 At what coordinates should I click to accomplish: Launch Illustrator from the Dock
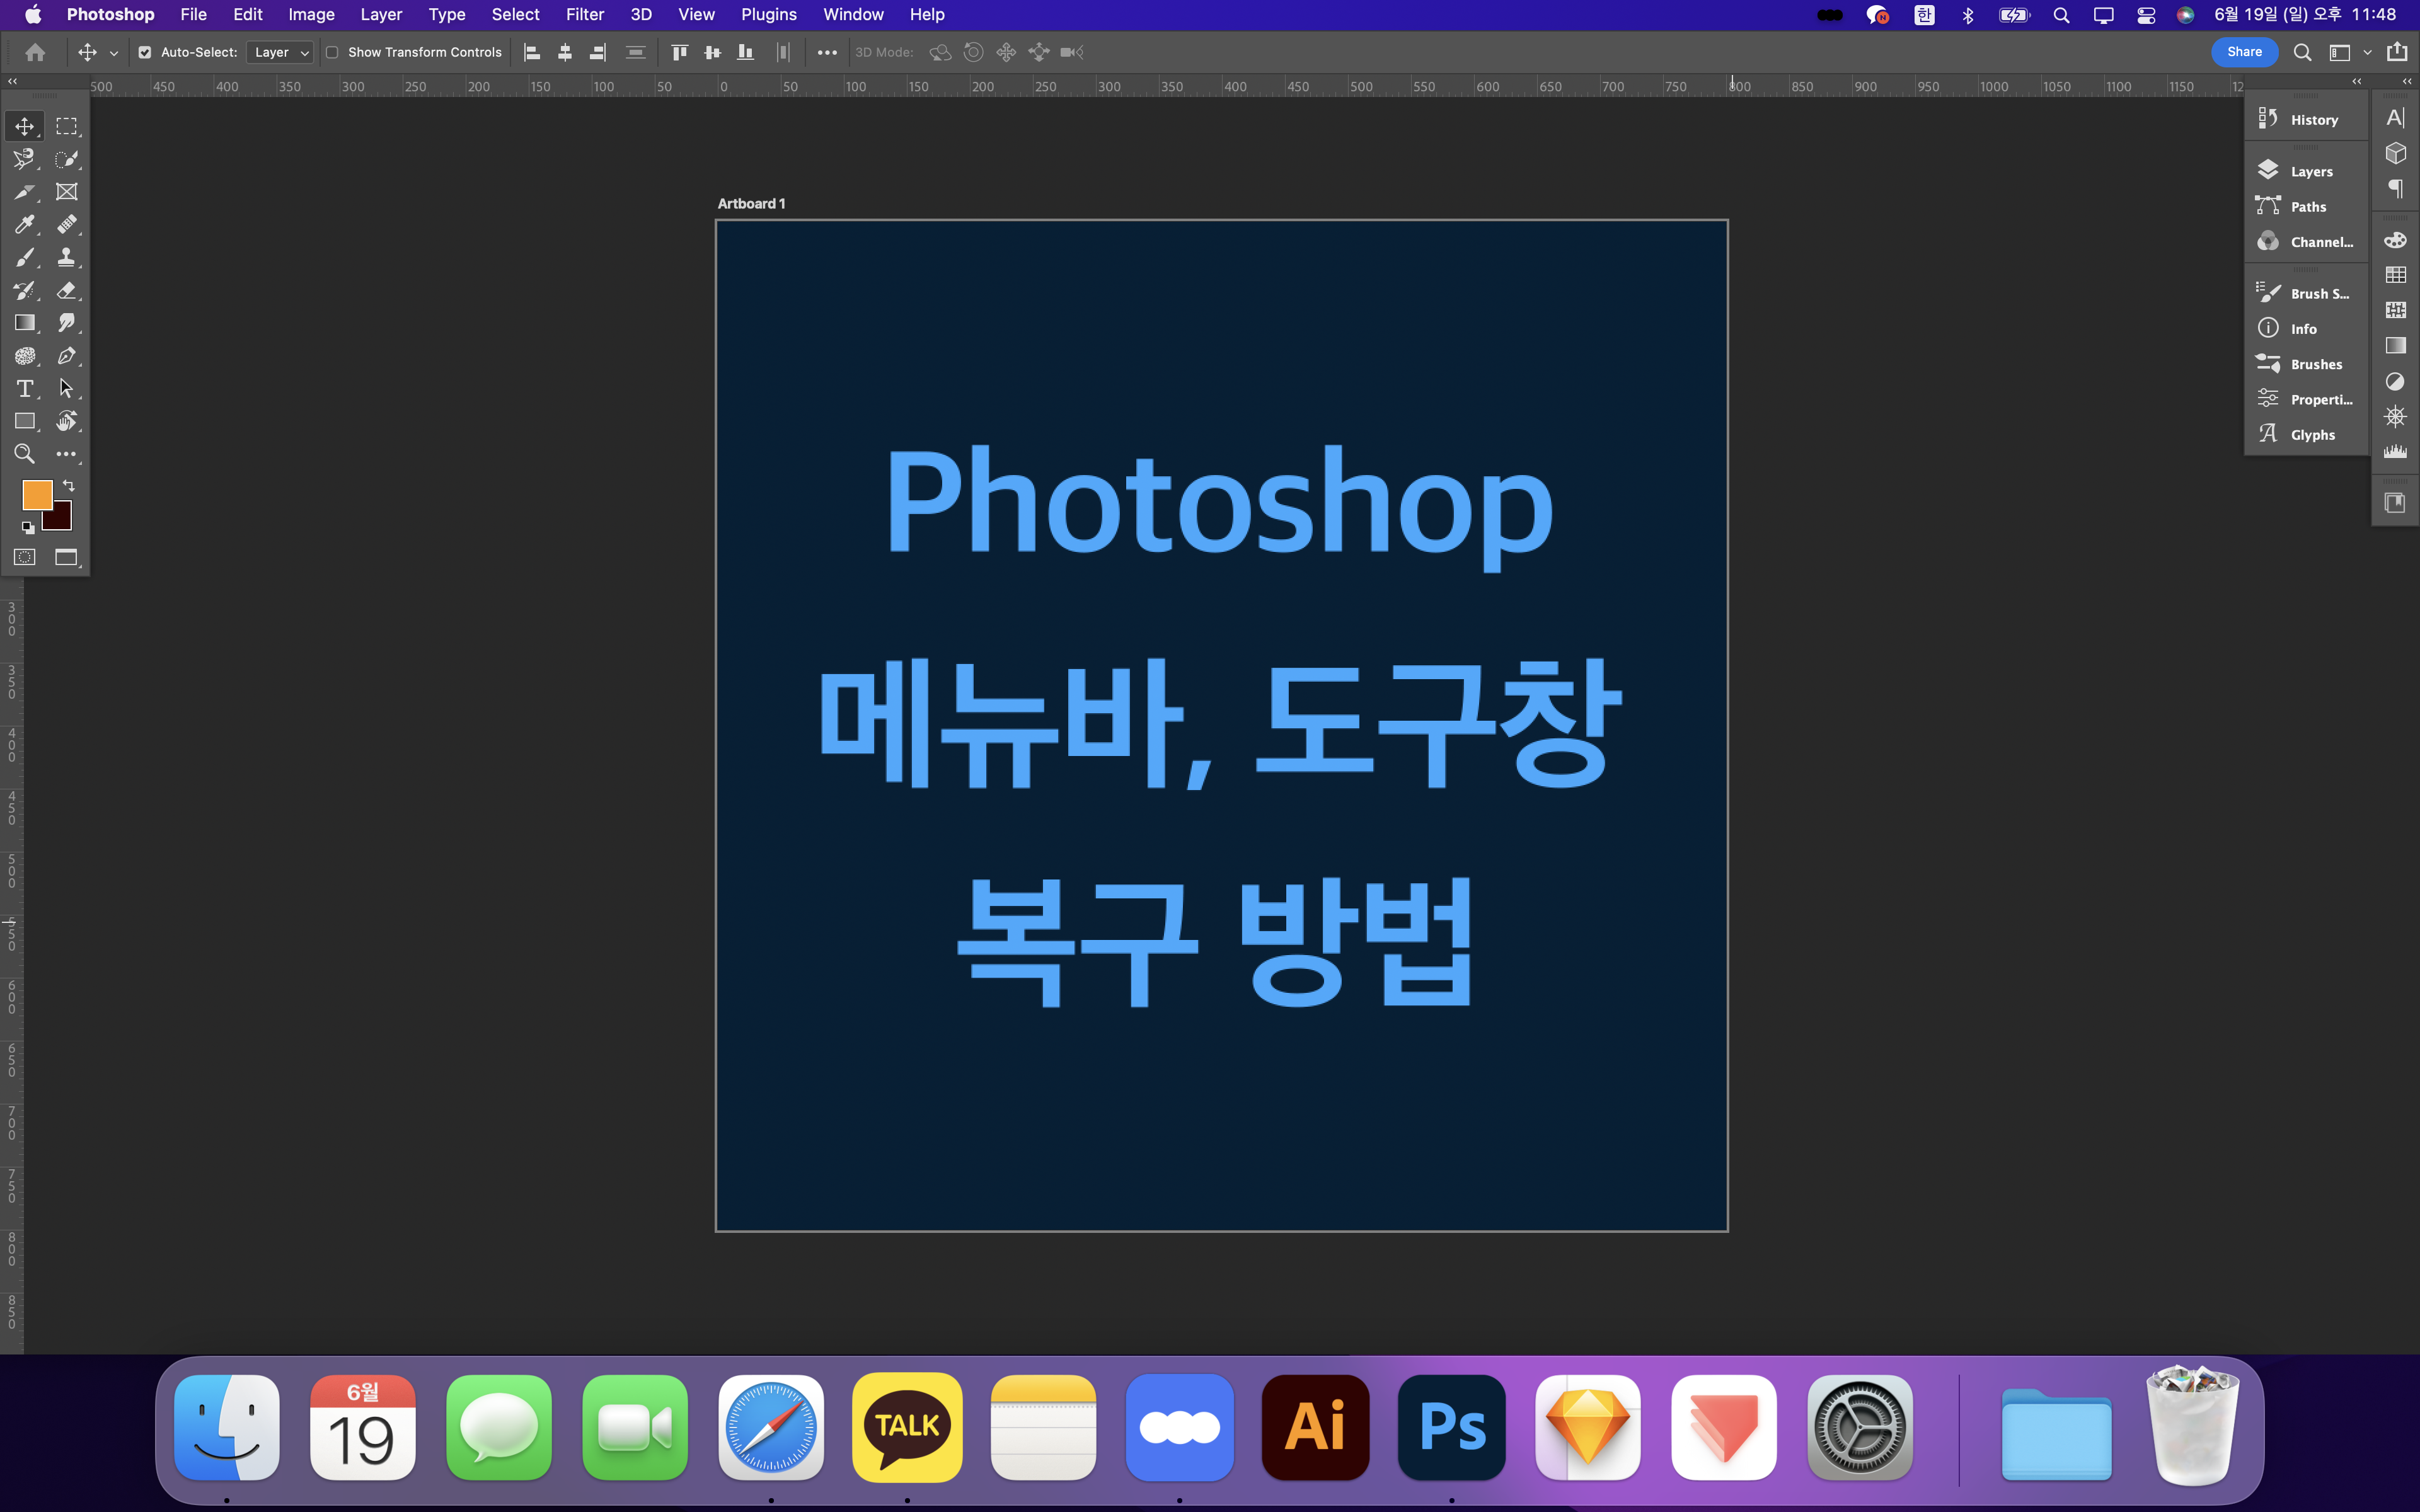[x=1315, y=1427]
